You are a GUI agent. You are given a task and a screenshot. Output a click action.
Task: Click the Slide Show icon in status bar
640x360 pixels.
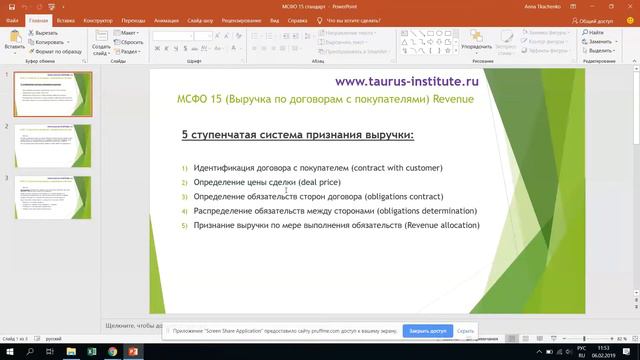point(553,338)
